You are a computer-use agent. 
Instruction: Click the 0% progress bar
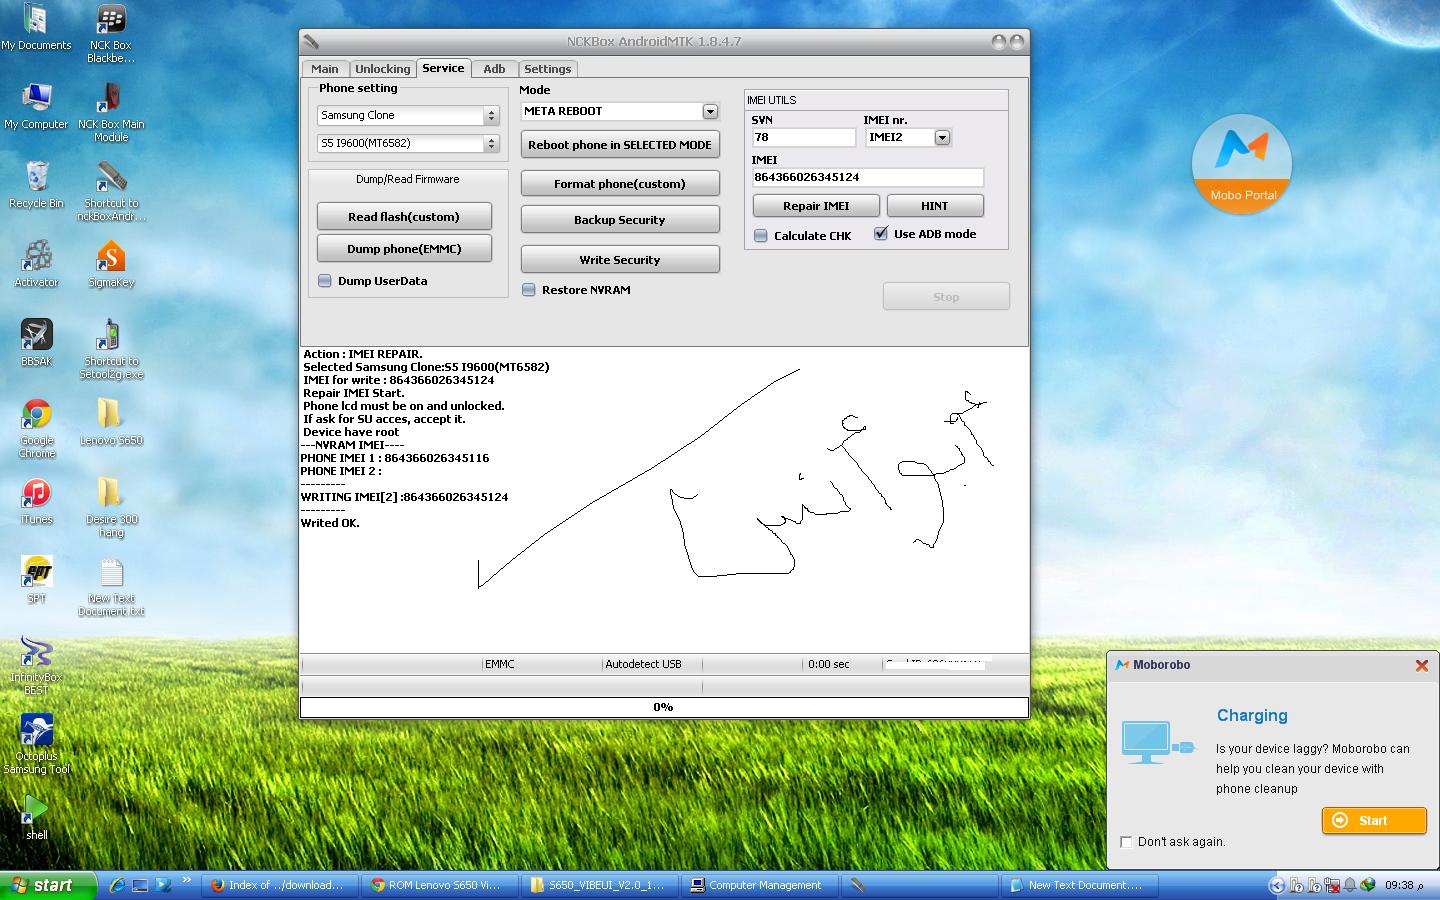click(664, 707)
